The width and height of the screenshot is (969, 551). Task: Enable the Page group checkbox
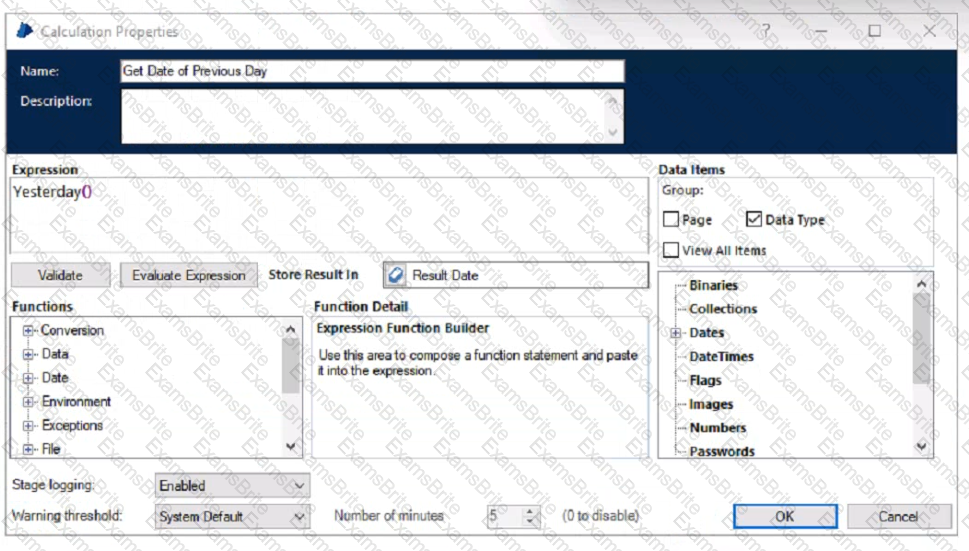(x=672, y=220)
